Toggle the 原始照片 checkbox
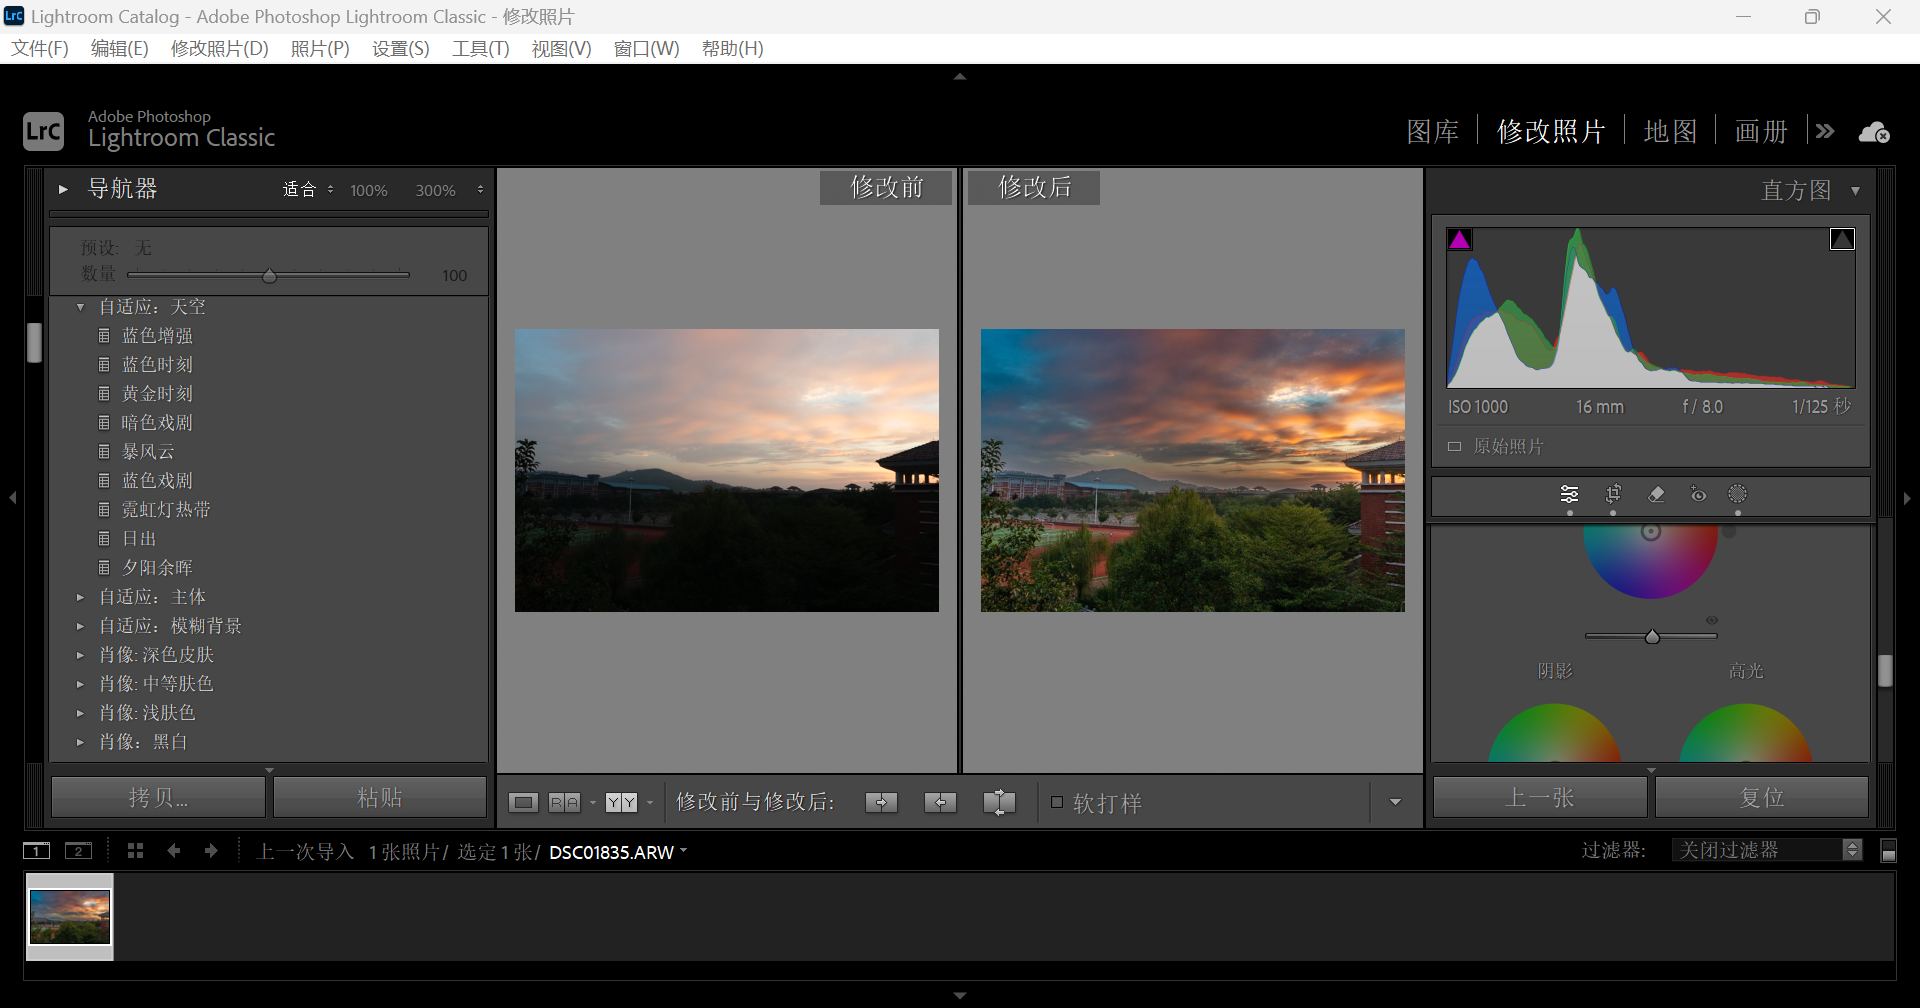1920x1008 pixels. click(x=1455, y=446)
